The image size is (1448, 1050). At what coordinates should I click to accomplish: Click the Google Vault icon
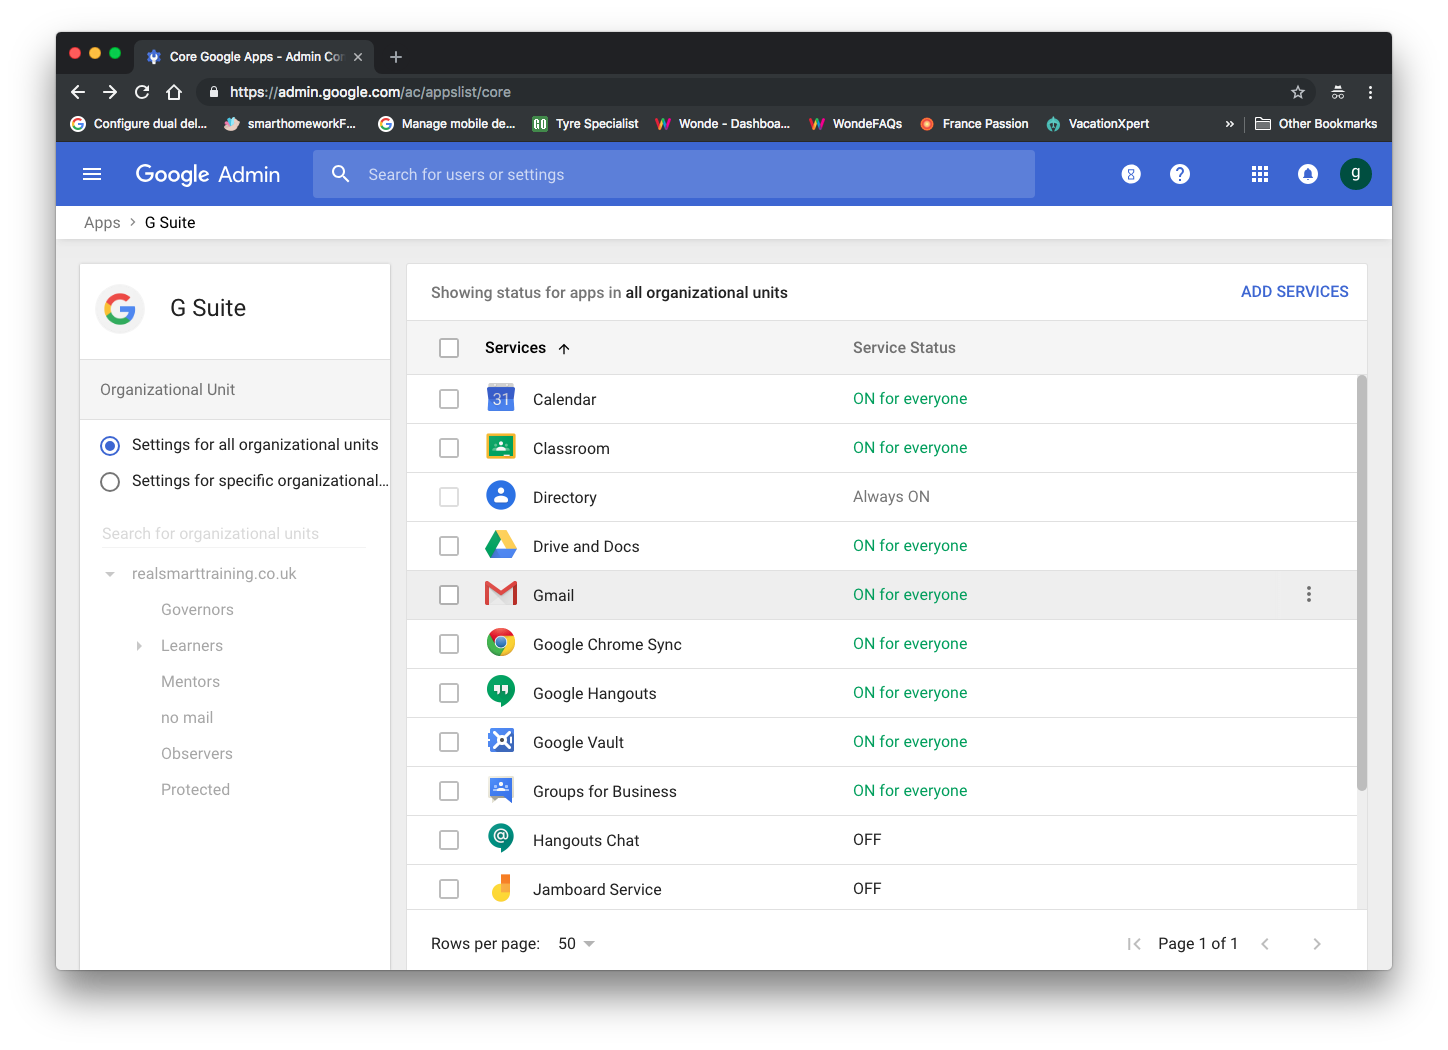tap(501, 741)
